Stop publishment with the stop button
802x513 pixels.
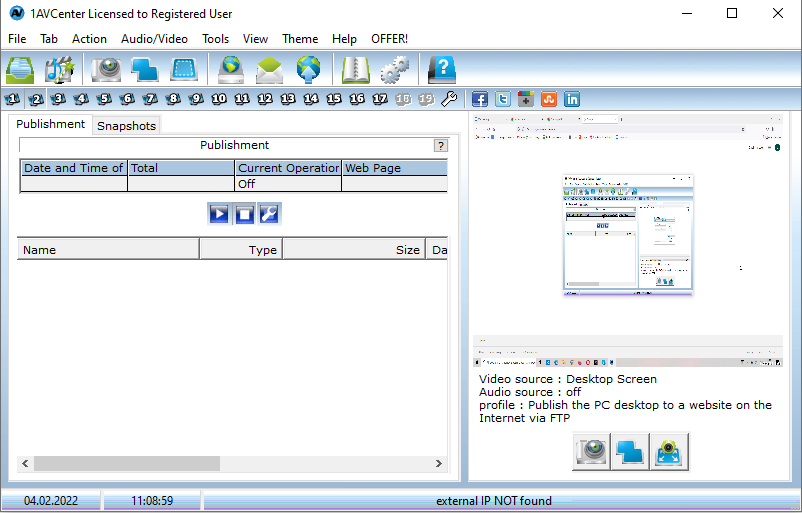(244, 213)
